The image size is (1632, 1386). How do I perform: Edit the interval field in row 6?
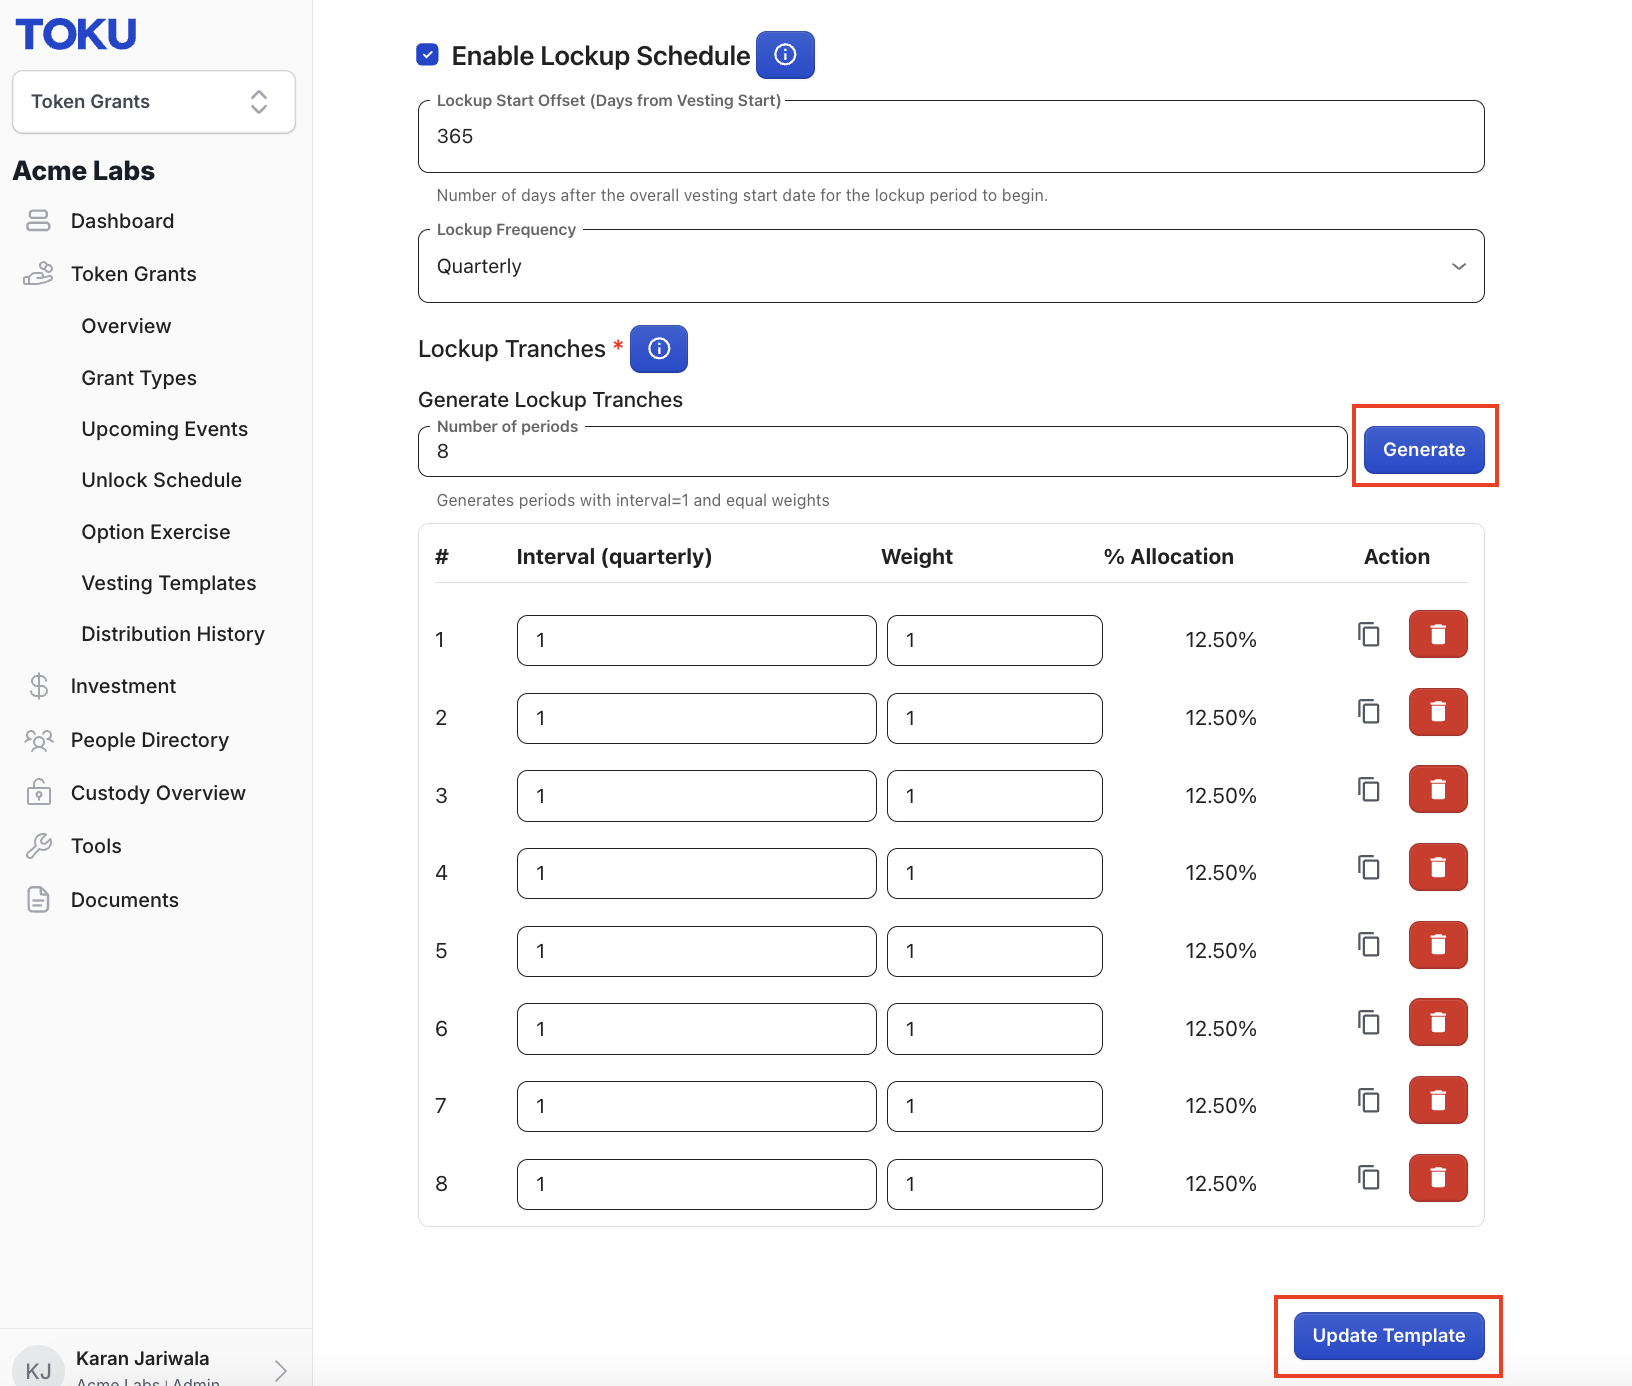[697, 1029]
